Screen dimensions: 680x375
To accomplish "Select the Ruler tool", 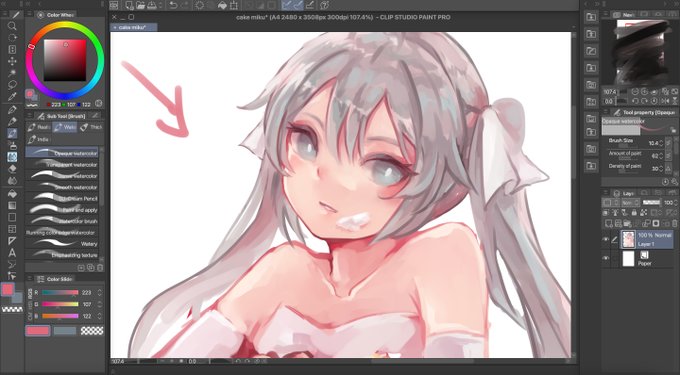I will 12,241.
